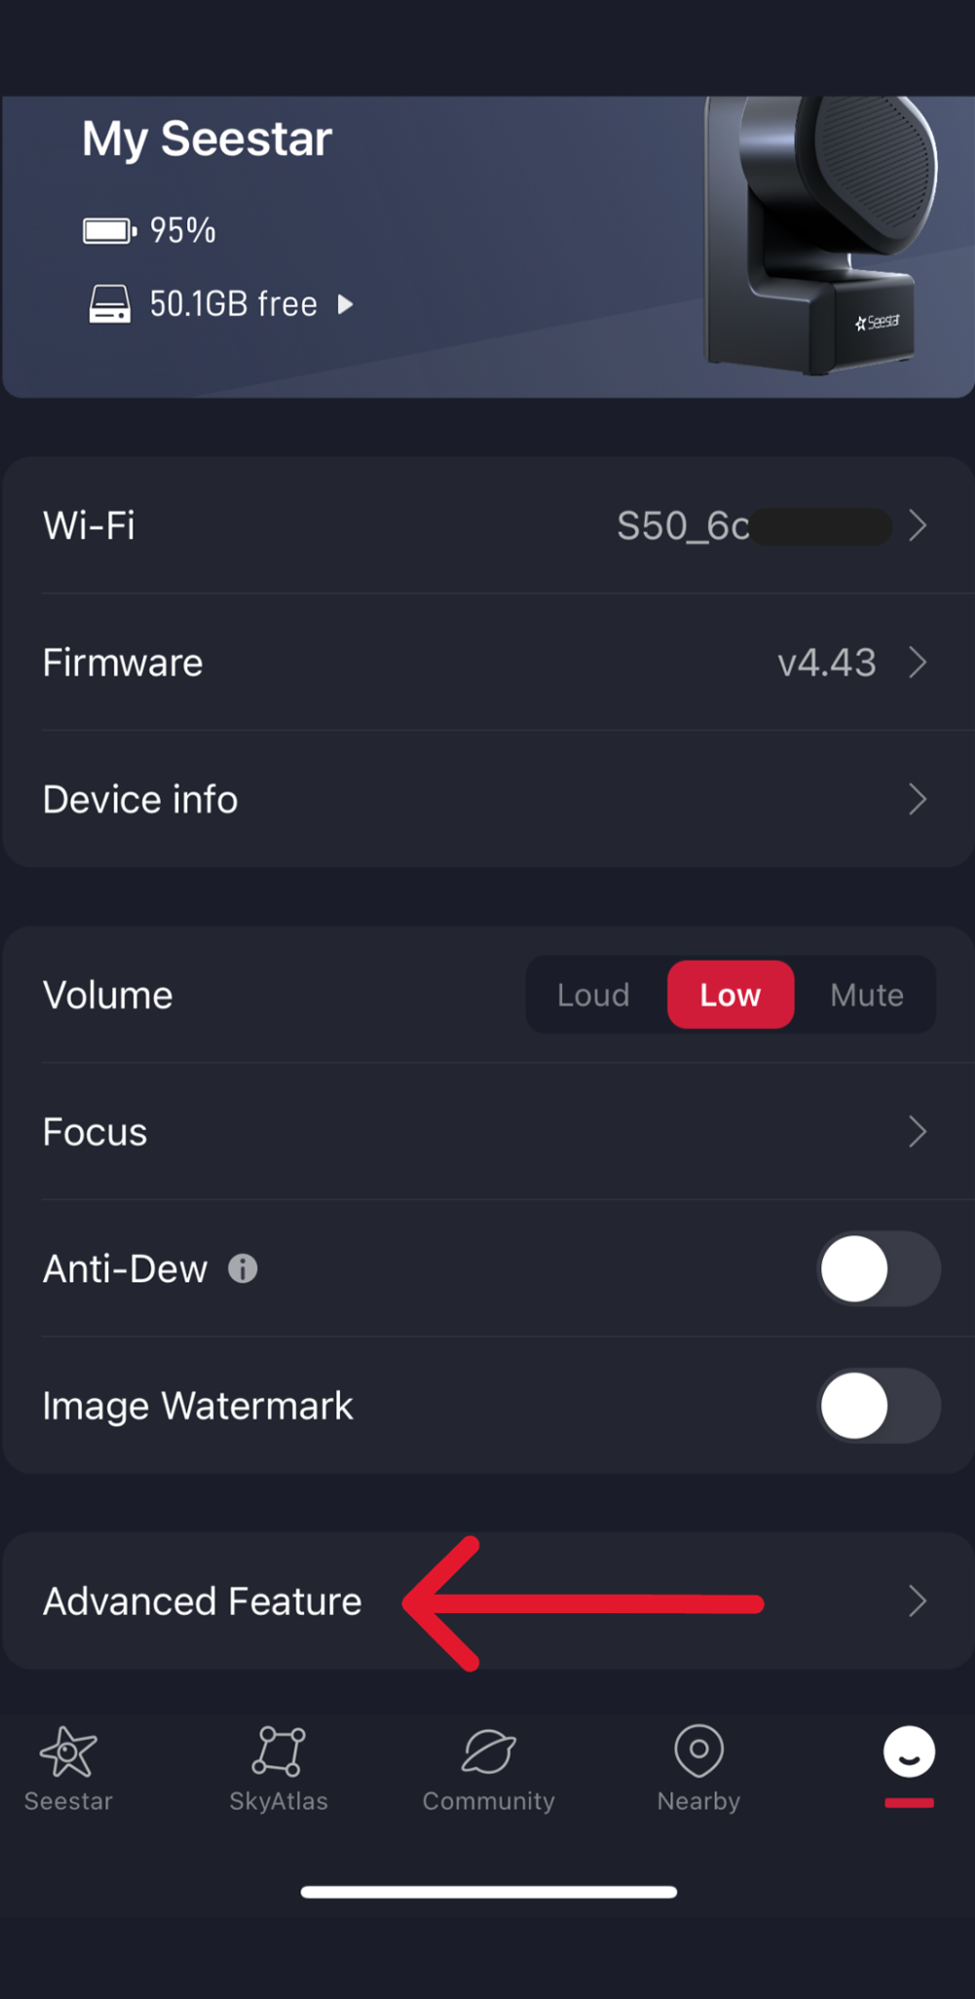Screen dimensions: 975x1999
Task: Tap the smiley profile tab icon
Action: point(909,1752)
